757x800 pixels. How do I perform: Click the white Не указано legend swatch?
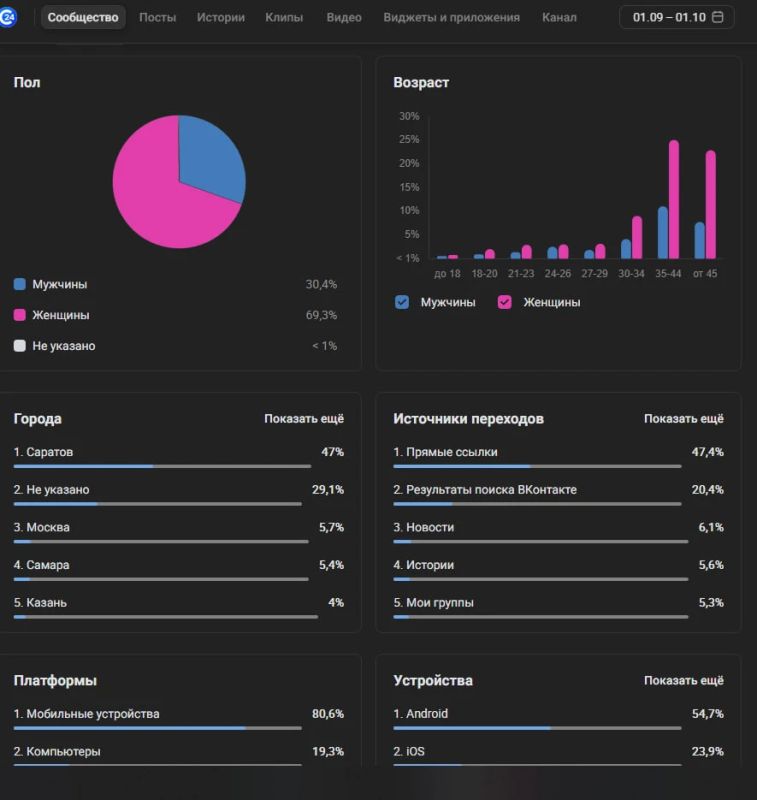(19, 345)
